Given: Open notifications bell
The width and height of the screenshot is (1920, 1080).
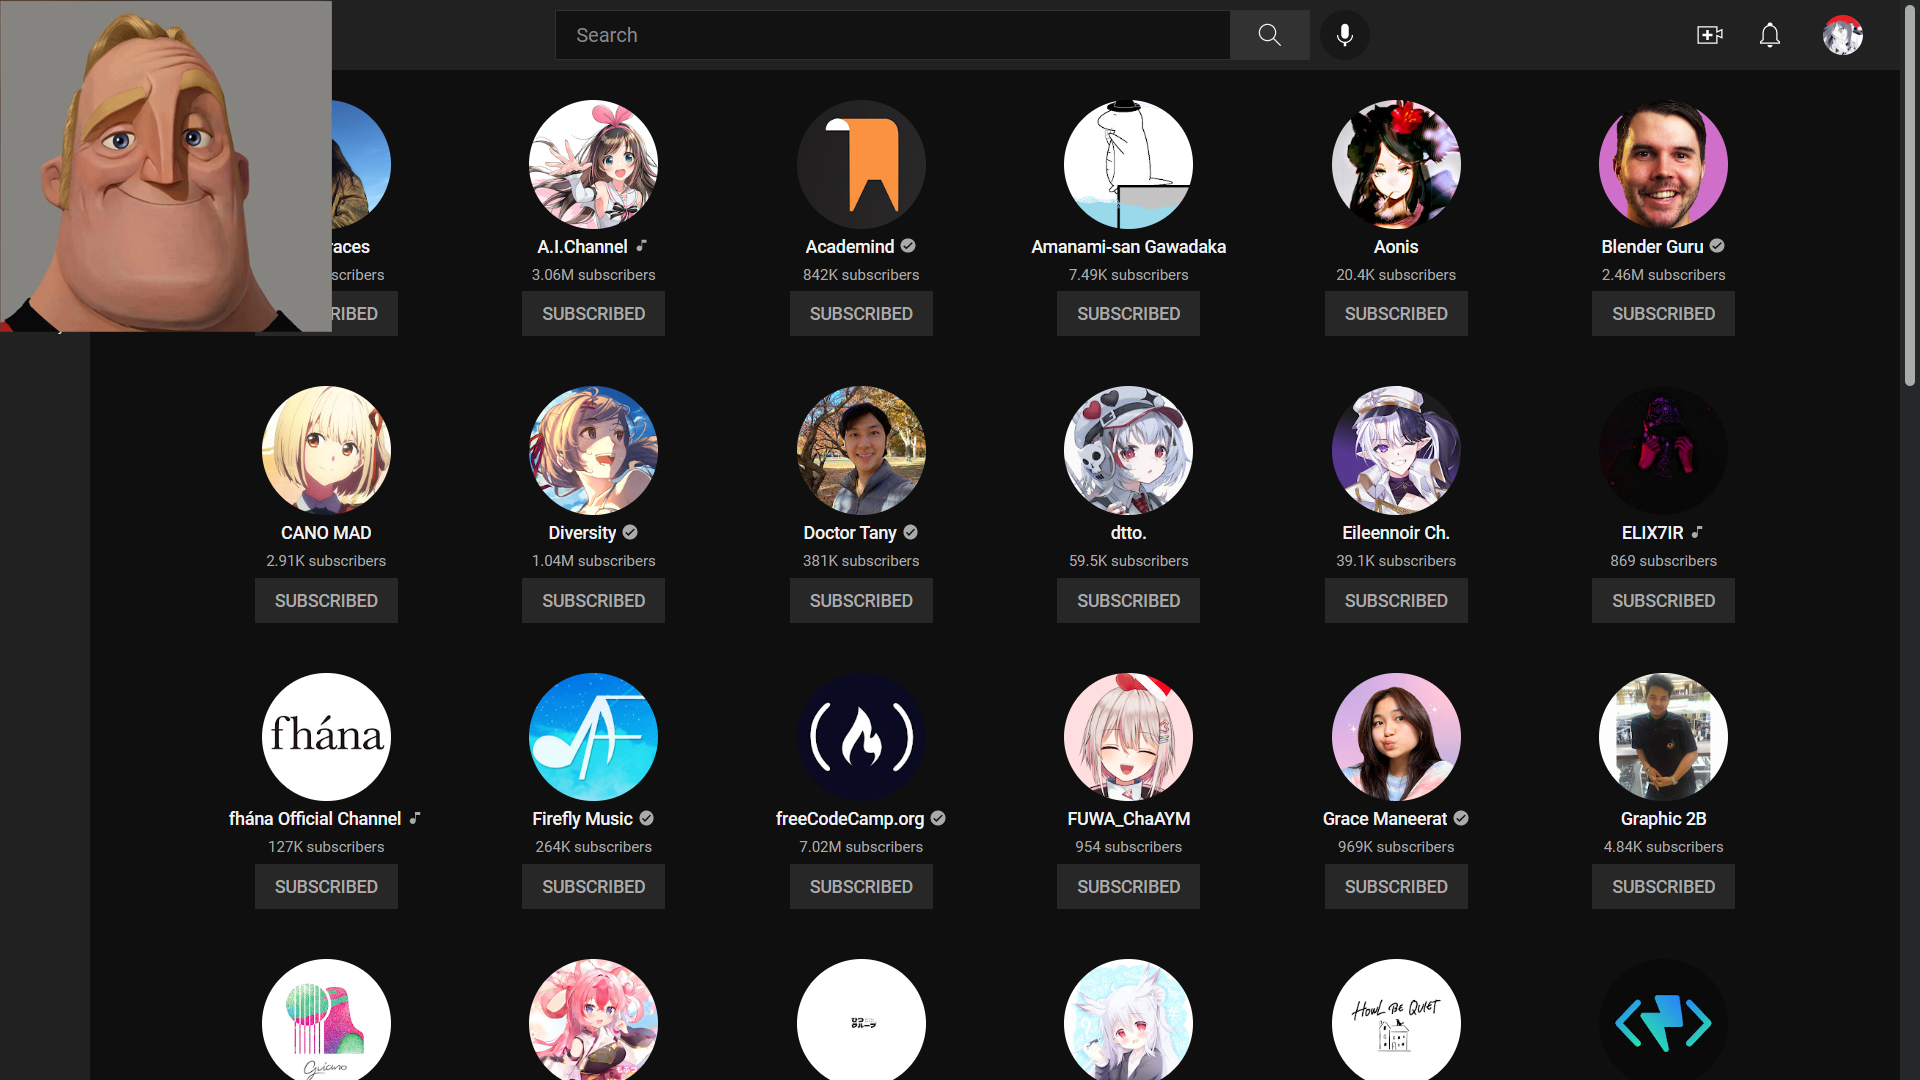Looking at the screenshot, I should point(1769,35).
